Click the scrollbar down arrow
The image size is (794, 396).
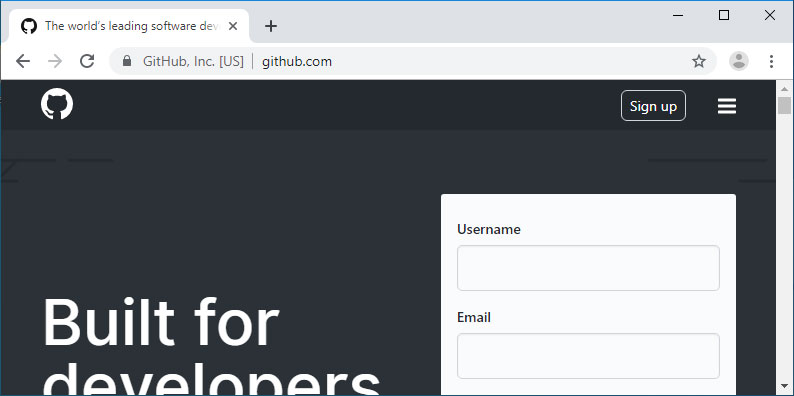tap(784, 386)
